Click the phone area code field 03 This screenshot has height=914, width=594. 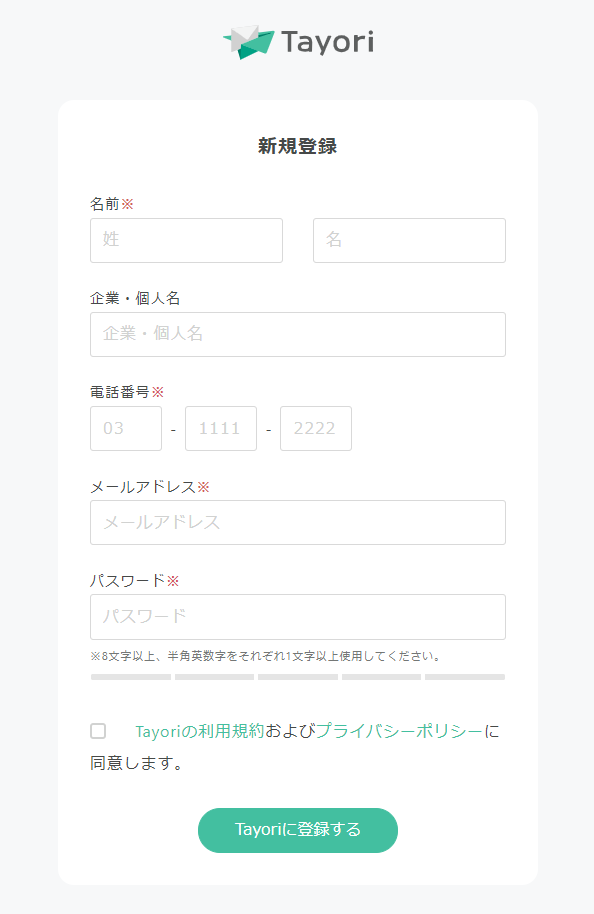tap(126, 428)
